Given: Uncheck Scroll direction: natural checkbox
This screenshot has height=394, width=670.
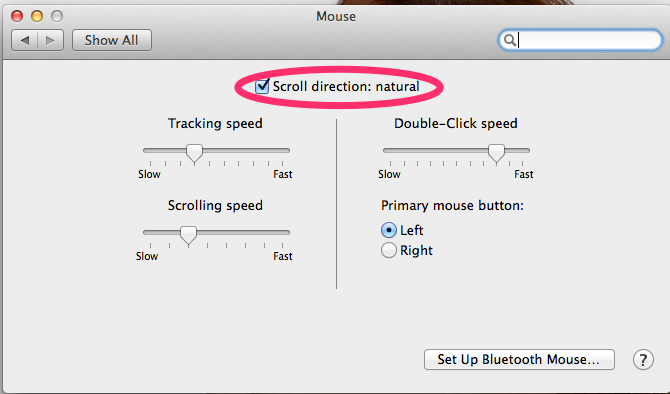Looking at the screenshot, I should pyautogui.click(x=262, y=86).
